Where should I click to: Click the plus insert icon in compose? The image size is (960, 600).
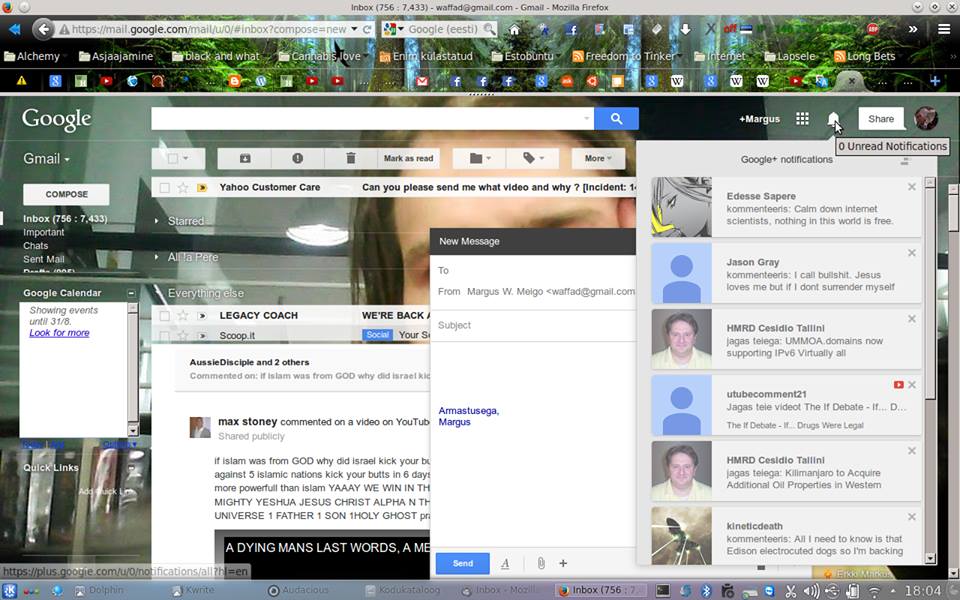(x=563, y=563)
